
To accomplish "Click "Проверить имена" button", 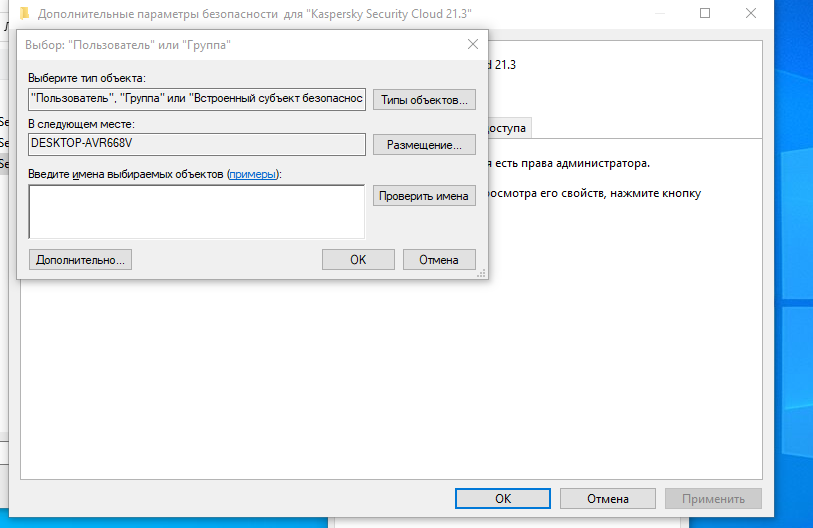I will click(424, 196).
